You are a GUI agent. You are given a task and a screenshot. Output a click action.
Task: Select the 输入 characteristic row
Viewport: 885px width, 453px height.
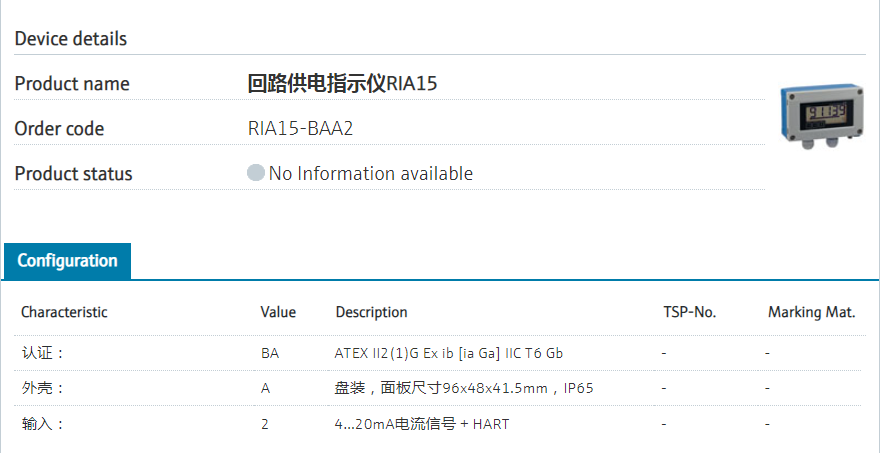pos(43,424)
